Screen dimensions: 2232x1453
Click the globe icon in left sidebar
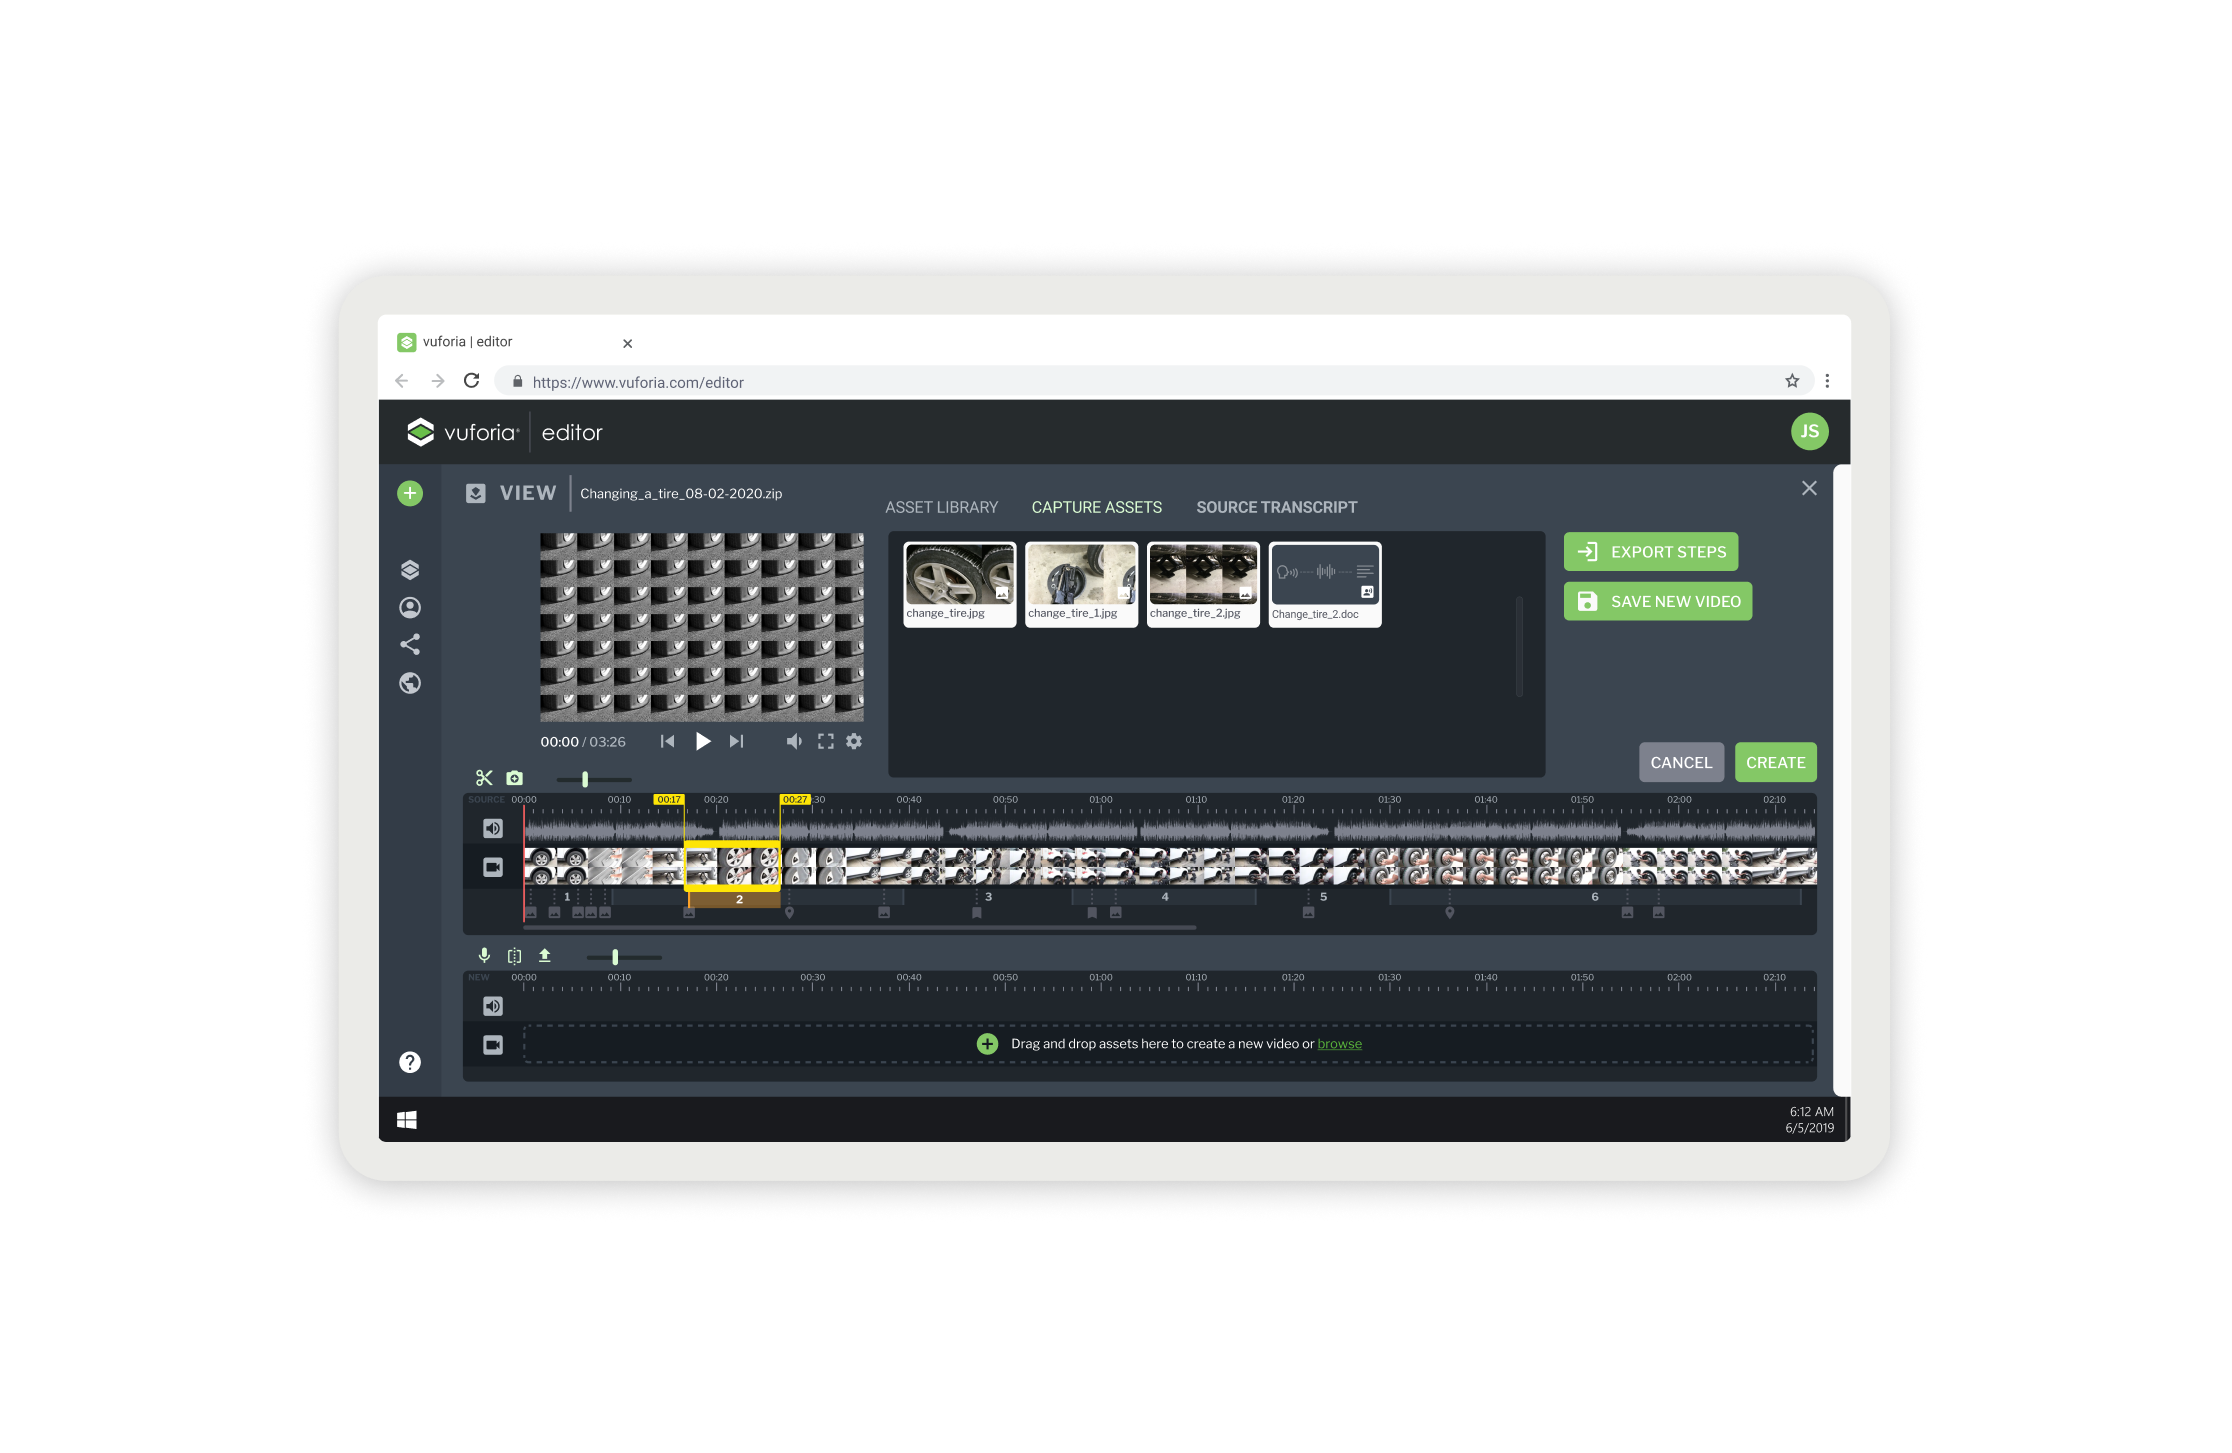[410, 683]
